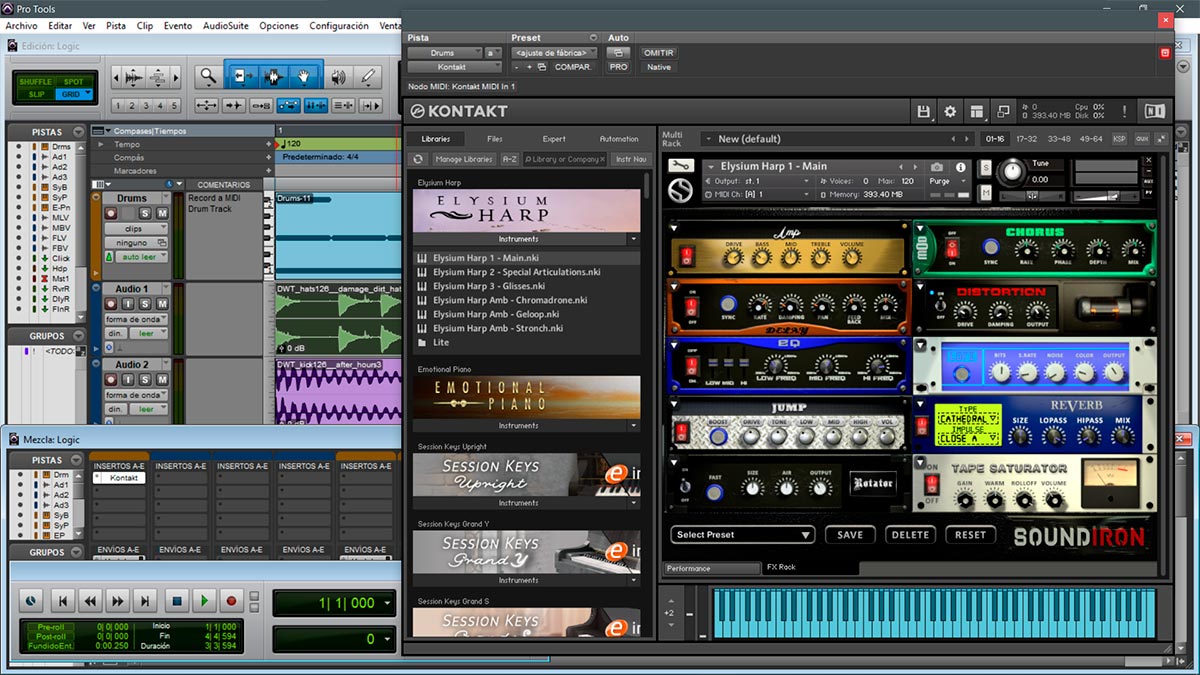Screen dimensions: 1200x675
Task: Click the RESET button in FX rack
Action: click(x=970, y=535)
